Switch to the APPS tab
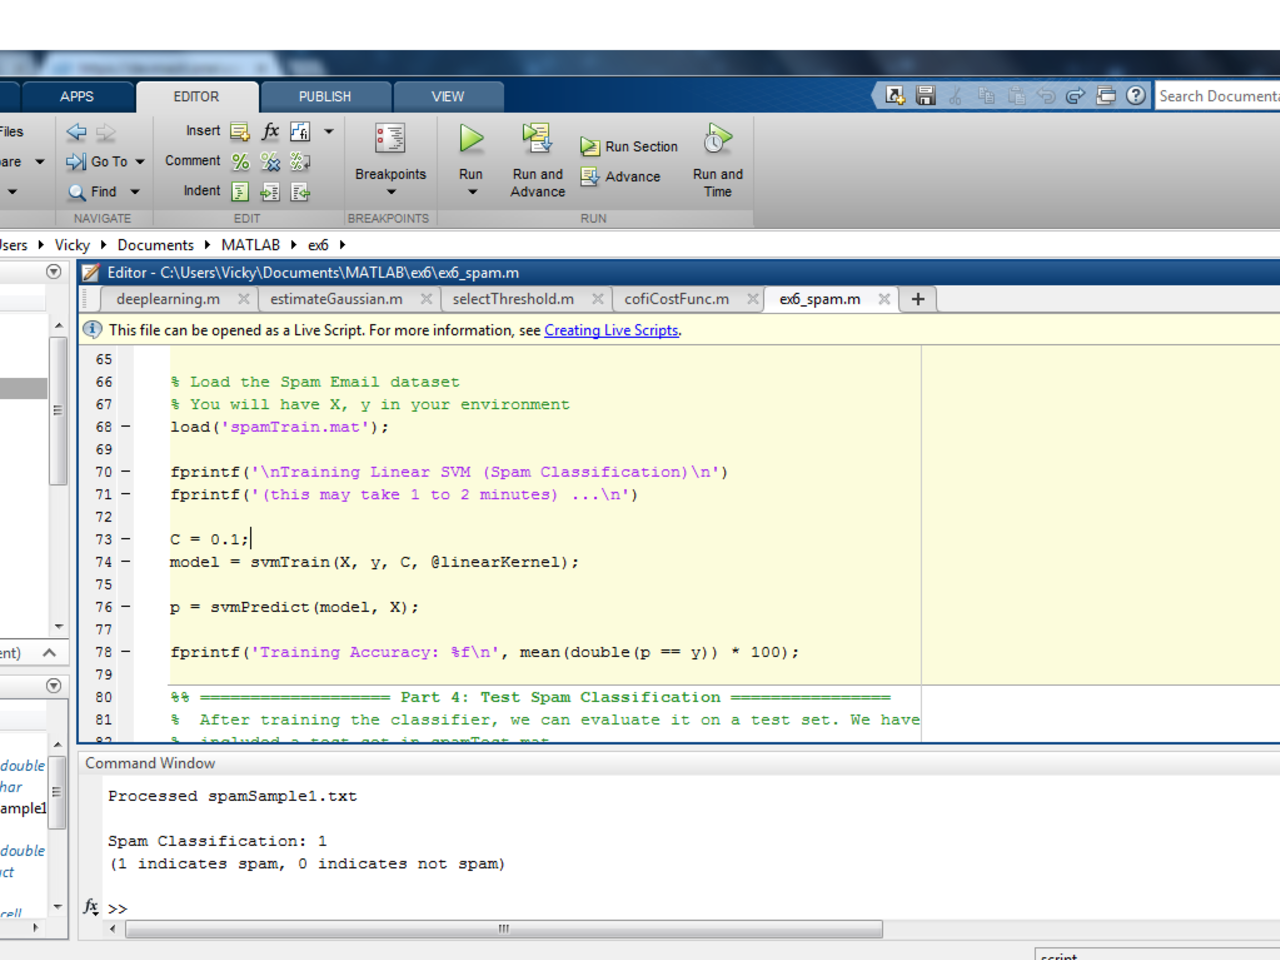This screenshot has width=1280, height=960. coord(77,97)
